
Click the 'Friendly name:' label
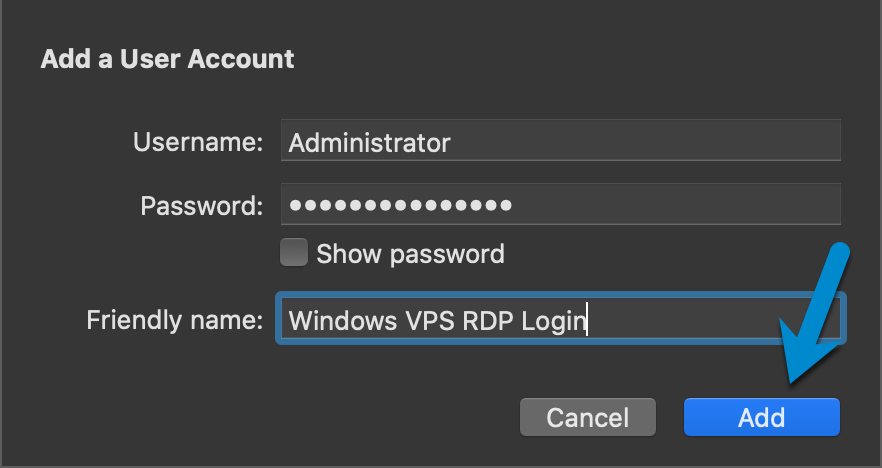(175, 320)
